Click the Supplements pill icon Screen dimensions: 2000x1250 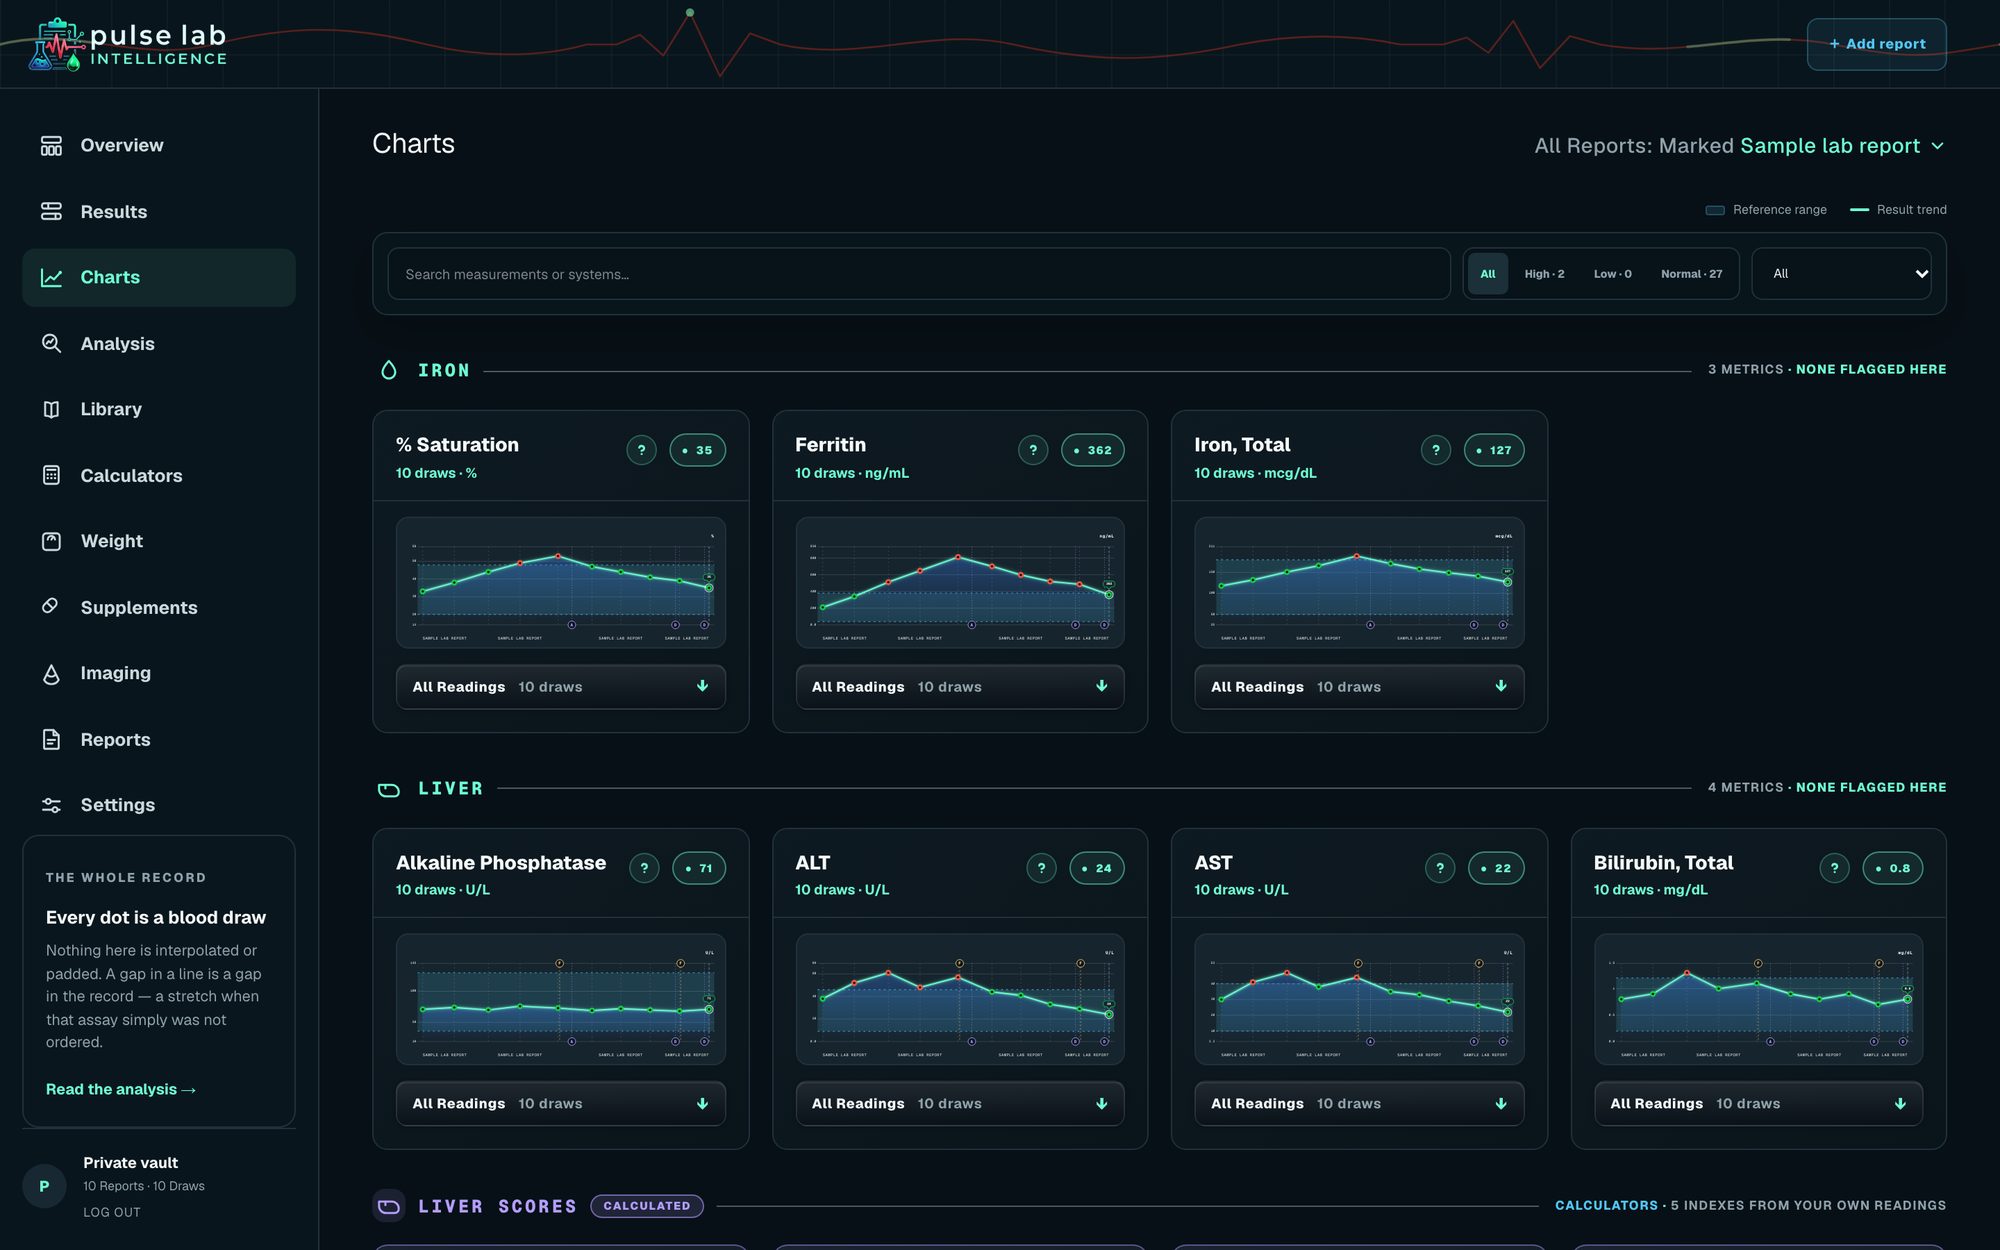51,607
